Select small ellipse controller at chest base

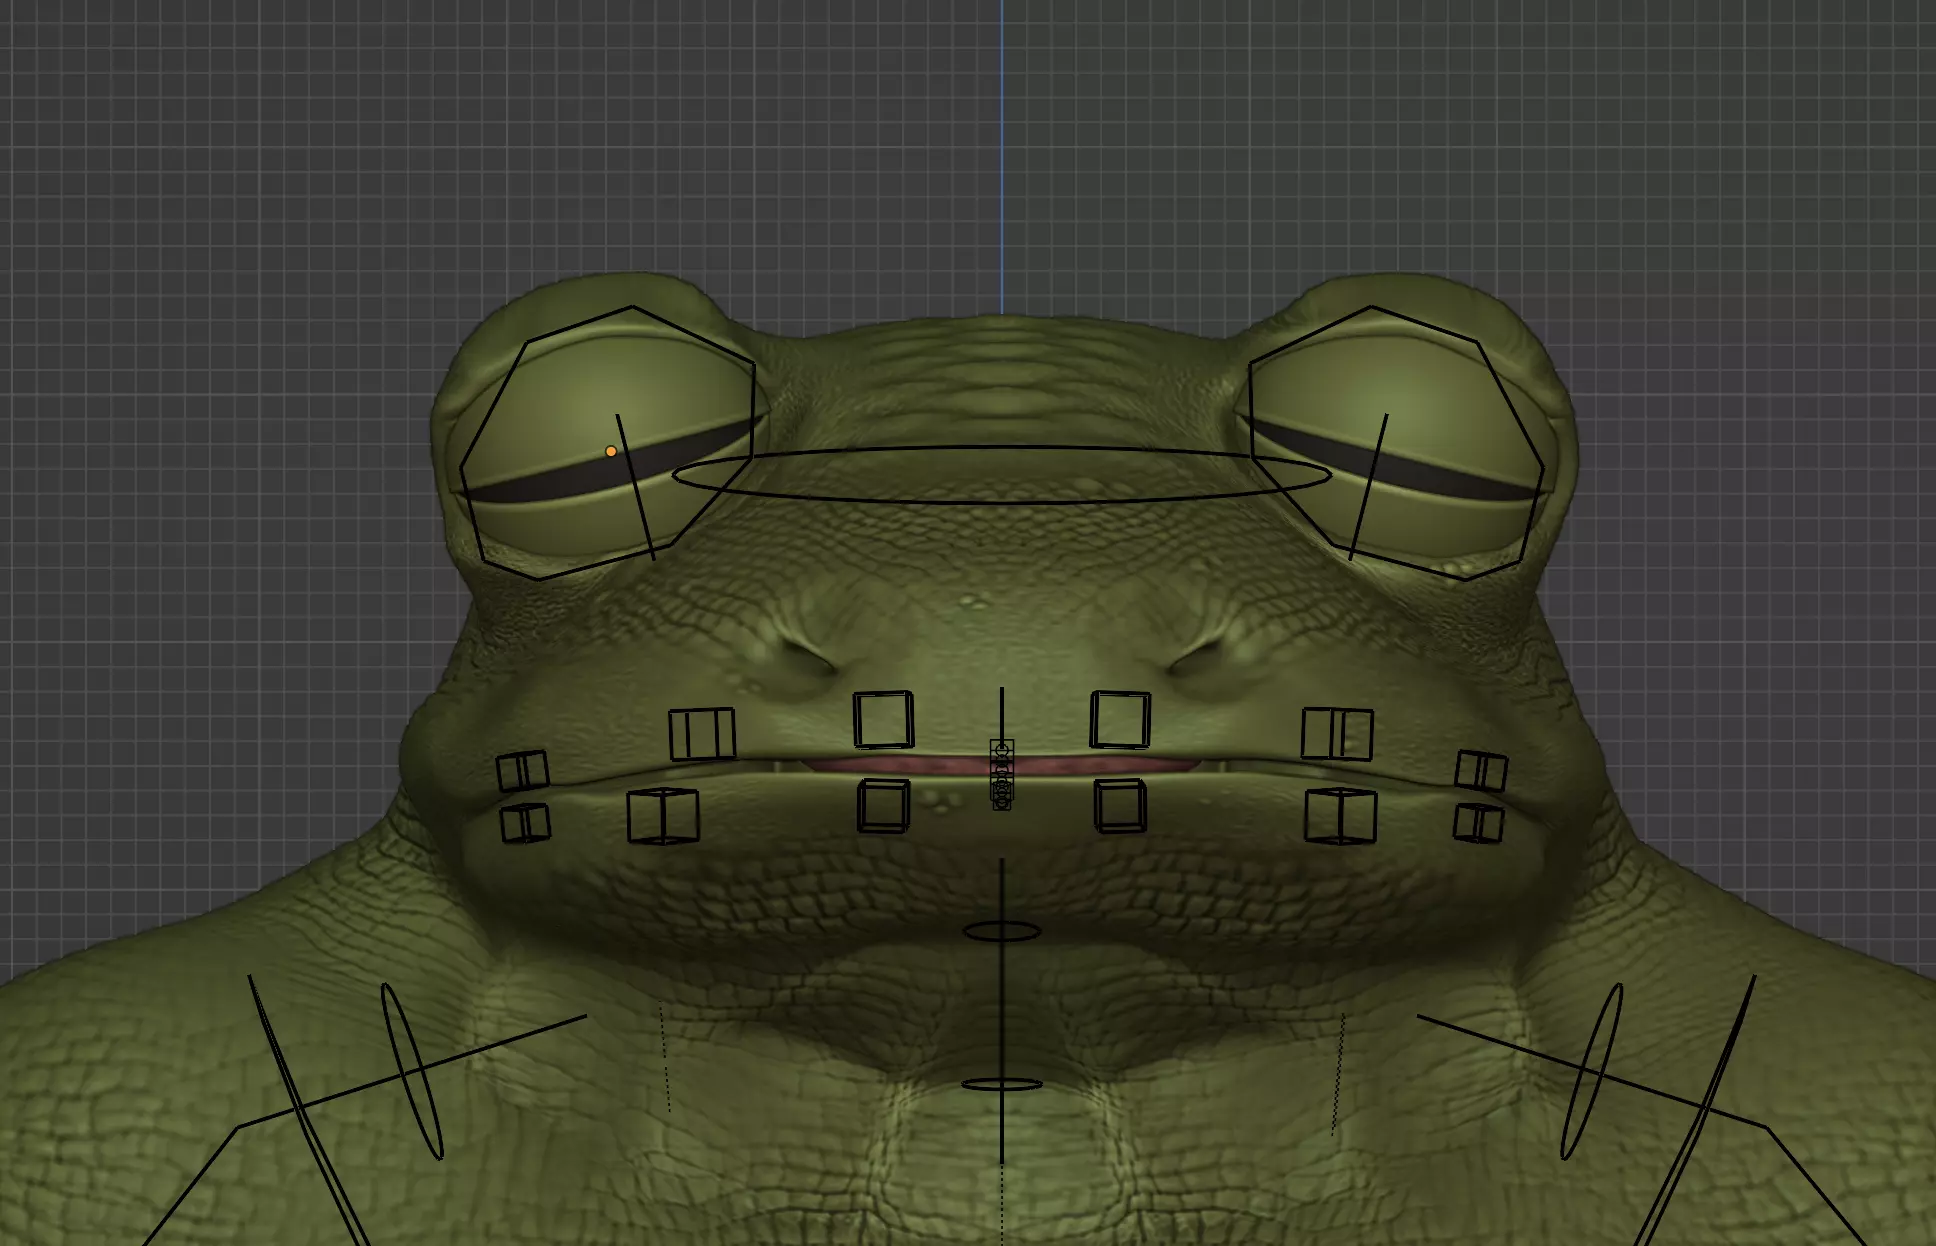tap(1002, 1084)
